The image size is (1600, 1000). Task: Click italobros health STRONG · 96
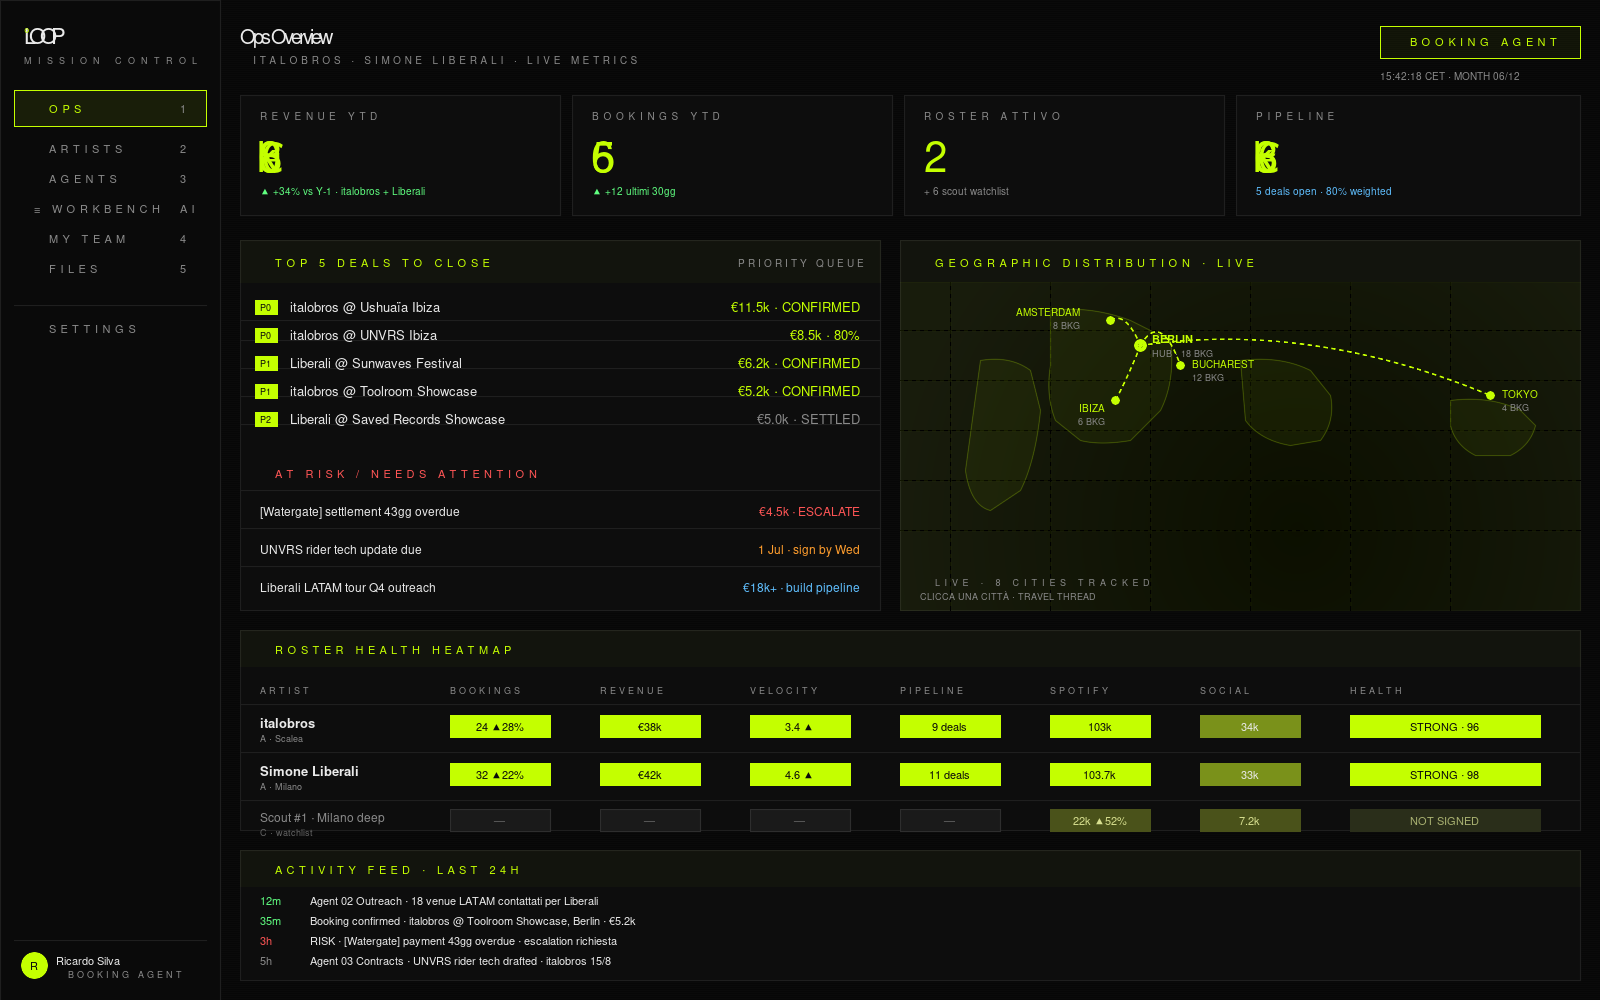[1445, 727]
